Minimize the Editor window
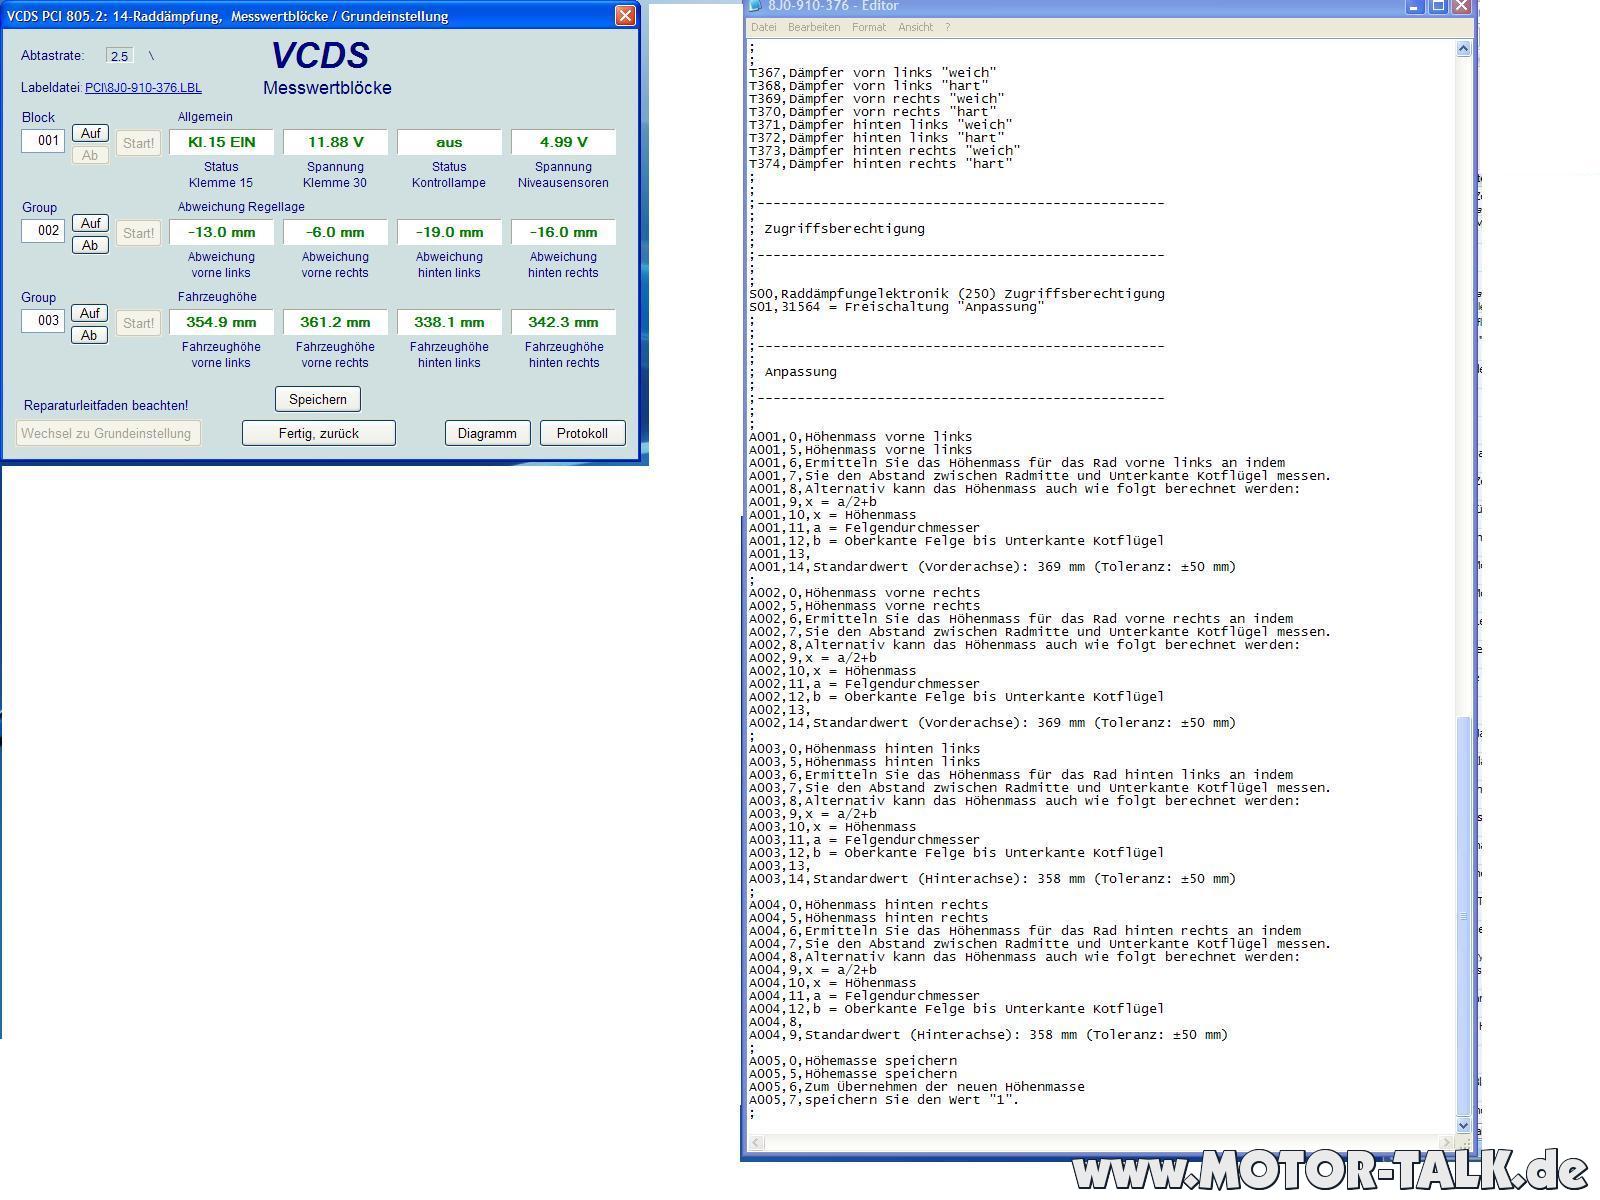 tap(1415, 5)
